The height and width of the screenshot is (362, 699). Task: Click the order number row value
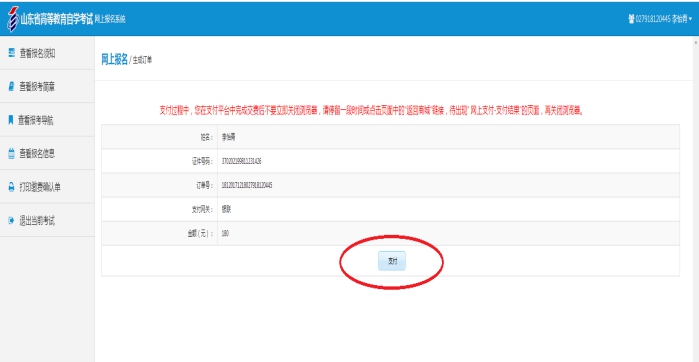tap(247, 185)
